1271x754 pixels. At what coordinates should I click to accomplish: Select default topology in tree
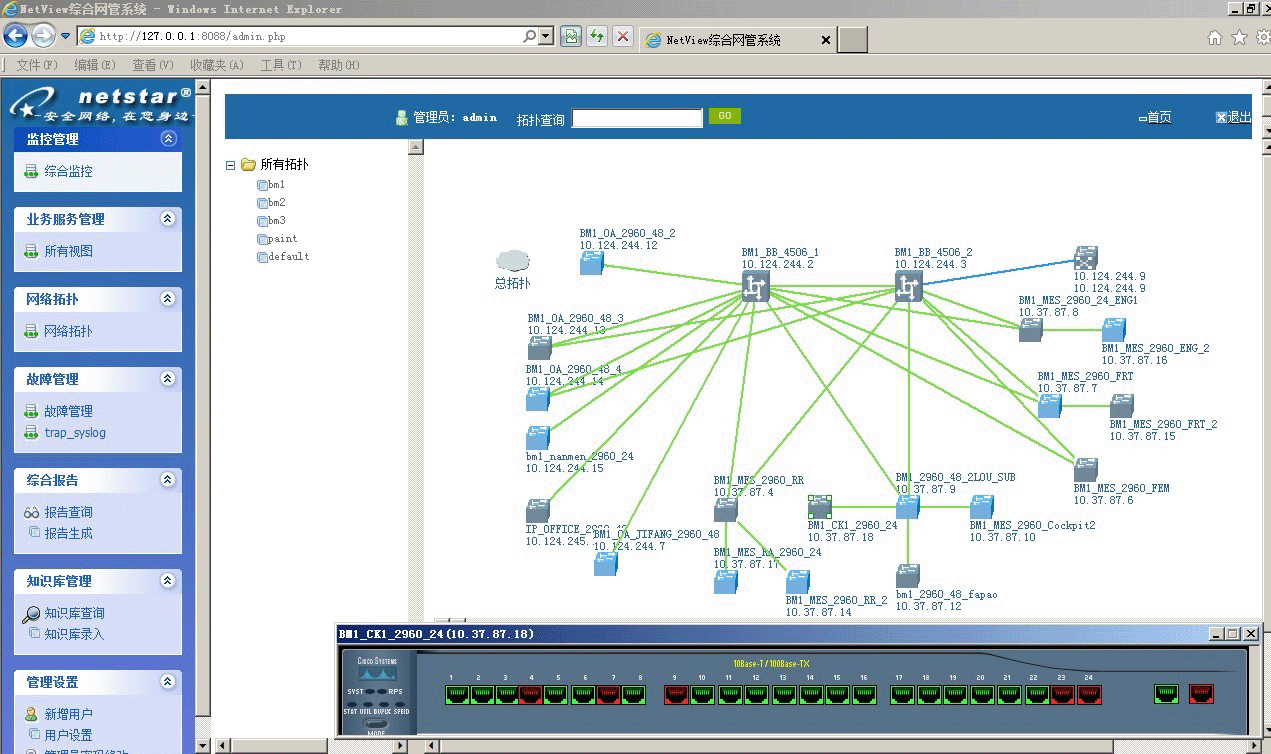coord(288,257)
